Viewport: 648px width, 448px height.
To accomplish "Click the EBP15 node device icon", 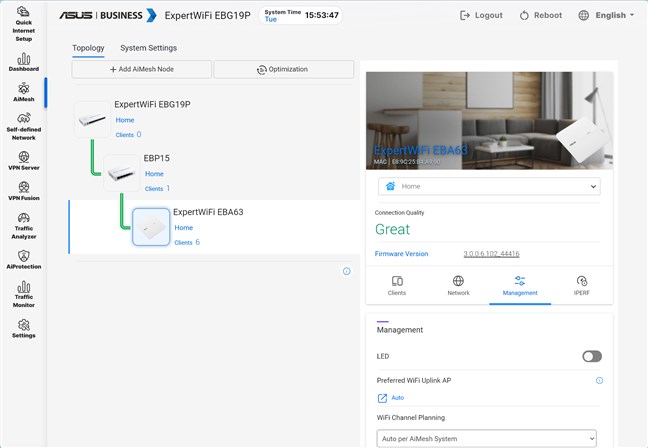I will click(x=122, y=173).
